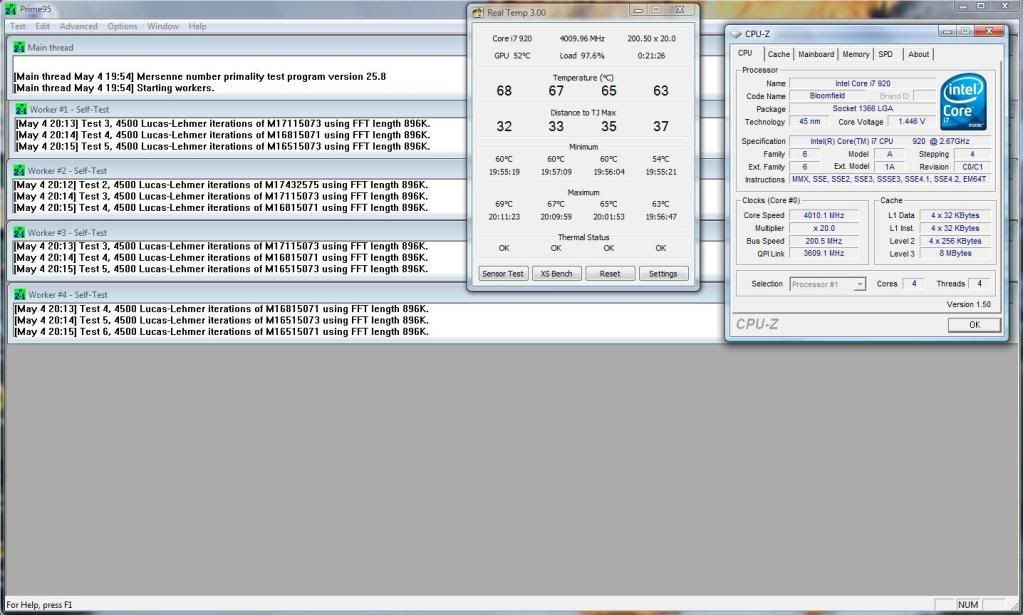
Task: Click the Worker #1 Self-Test window icon
Action: (x=21, y=109)
